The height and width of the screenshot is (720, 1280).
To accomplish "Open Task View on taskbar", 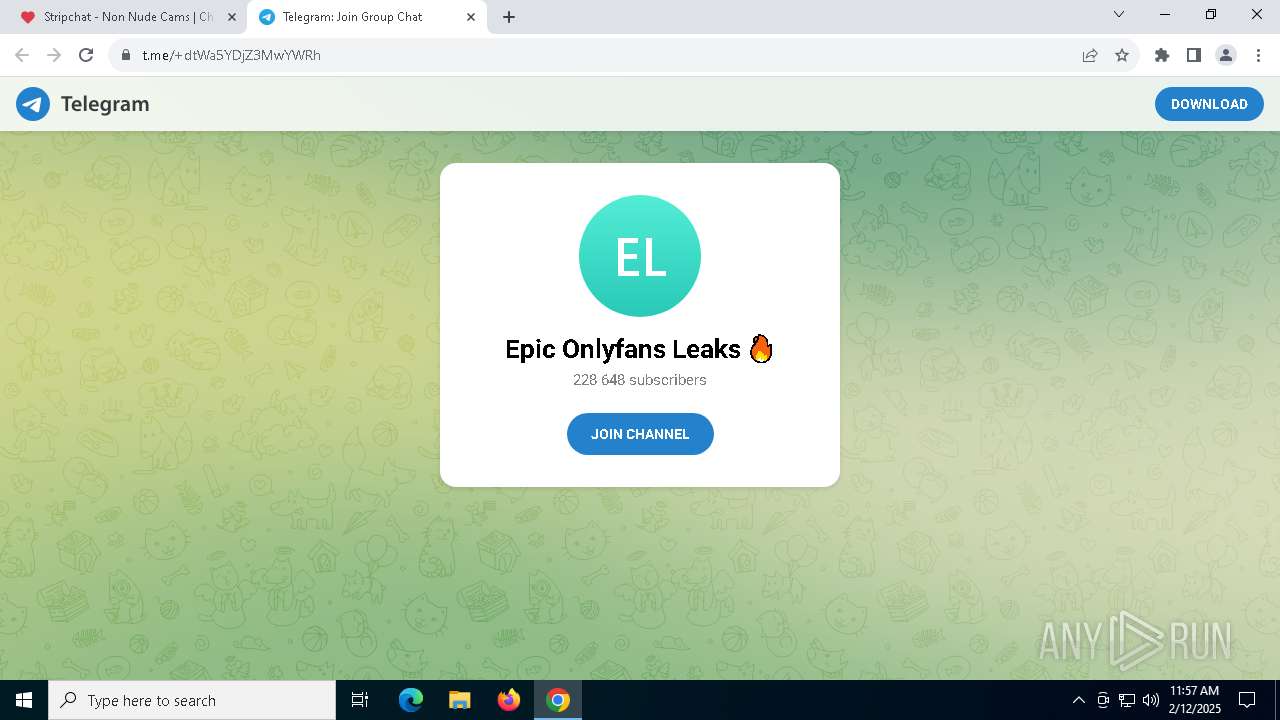I will [360, 700].
